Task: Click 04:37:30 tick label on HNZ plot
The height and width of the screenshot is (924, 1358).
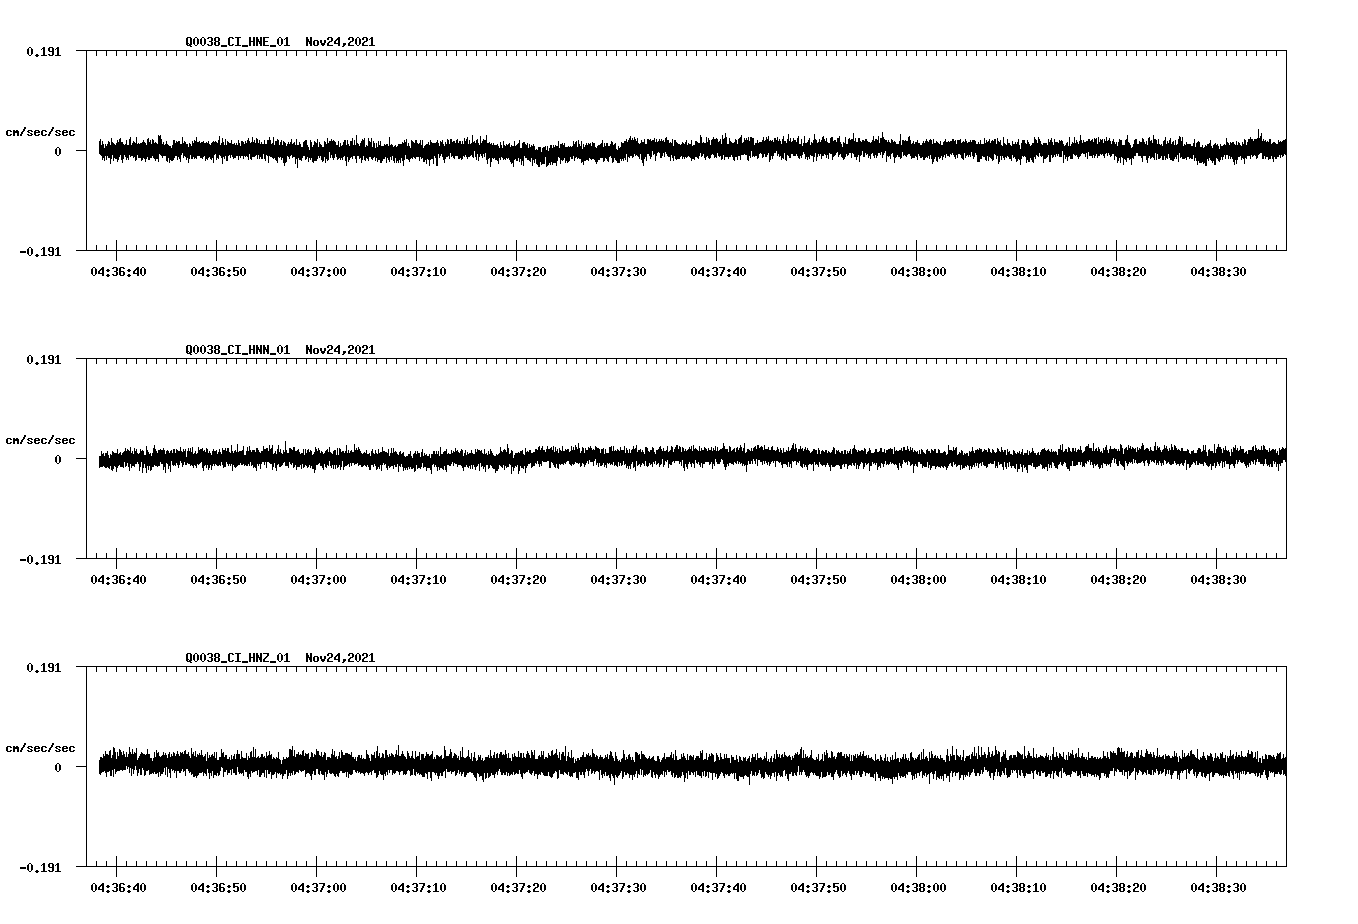Action: coord(618,888)
